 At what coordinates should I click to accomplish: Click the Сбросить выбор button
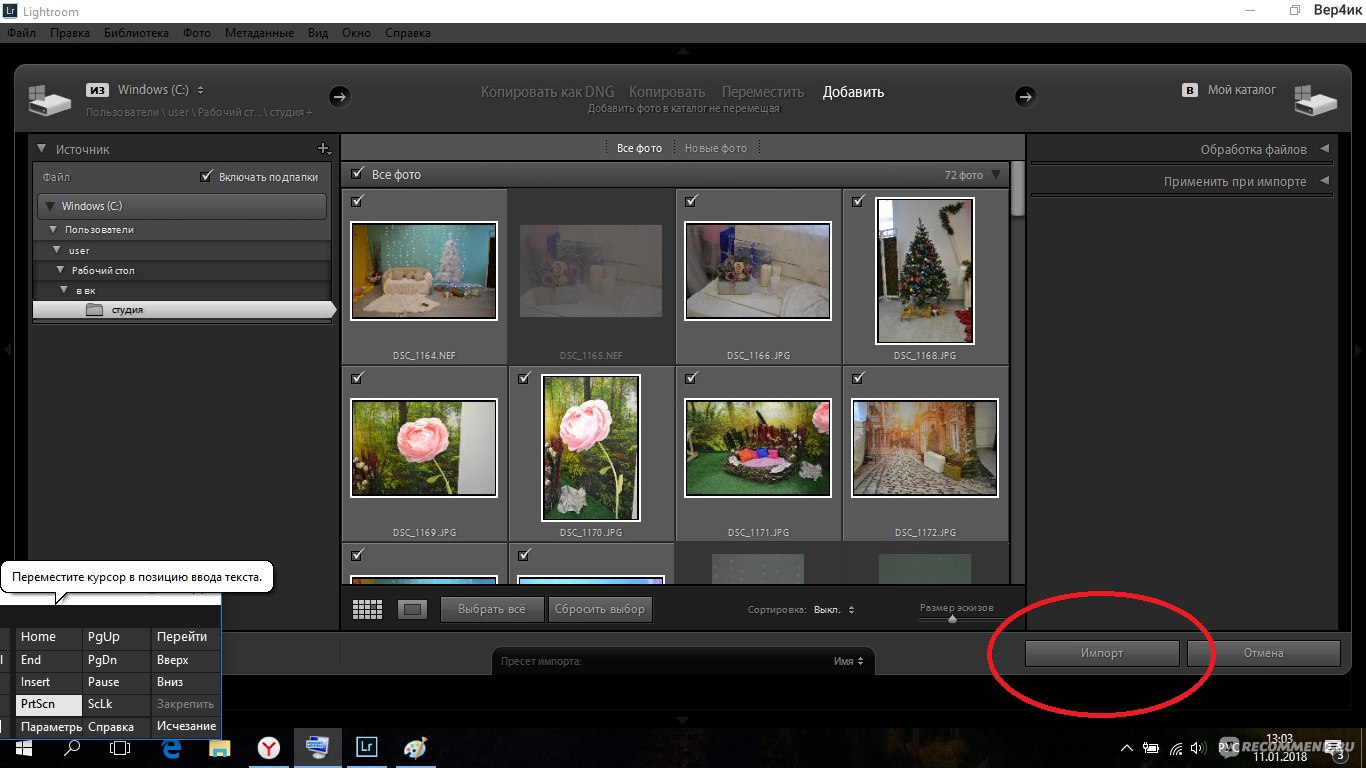(600, 609)
